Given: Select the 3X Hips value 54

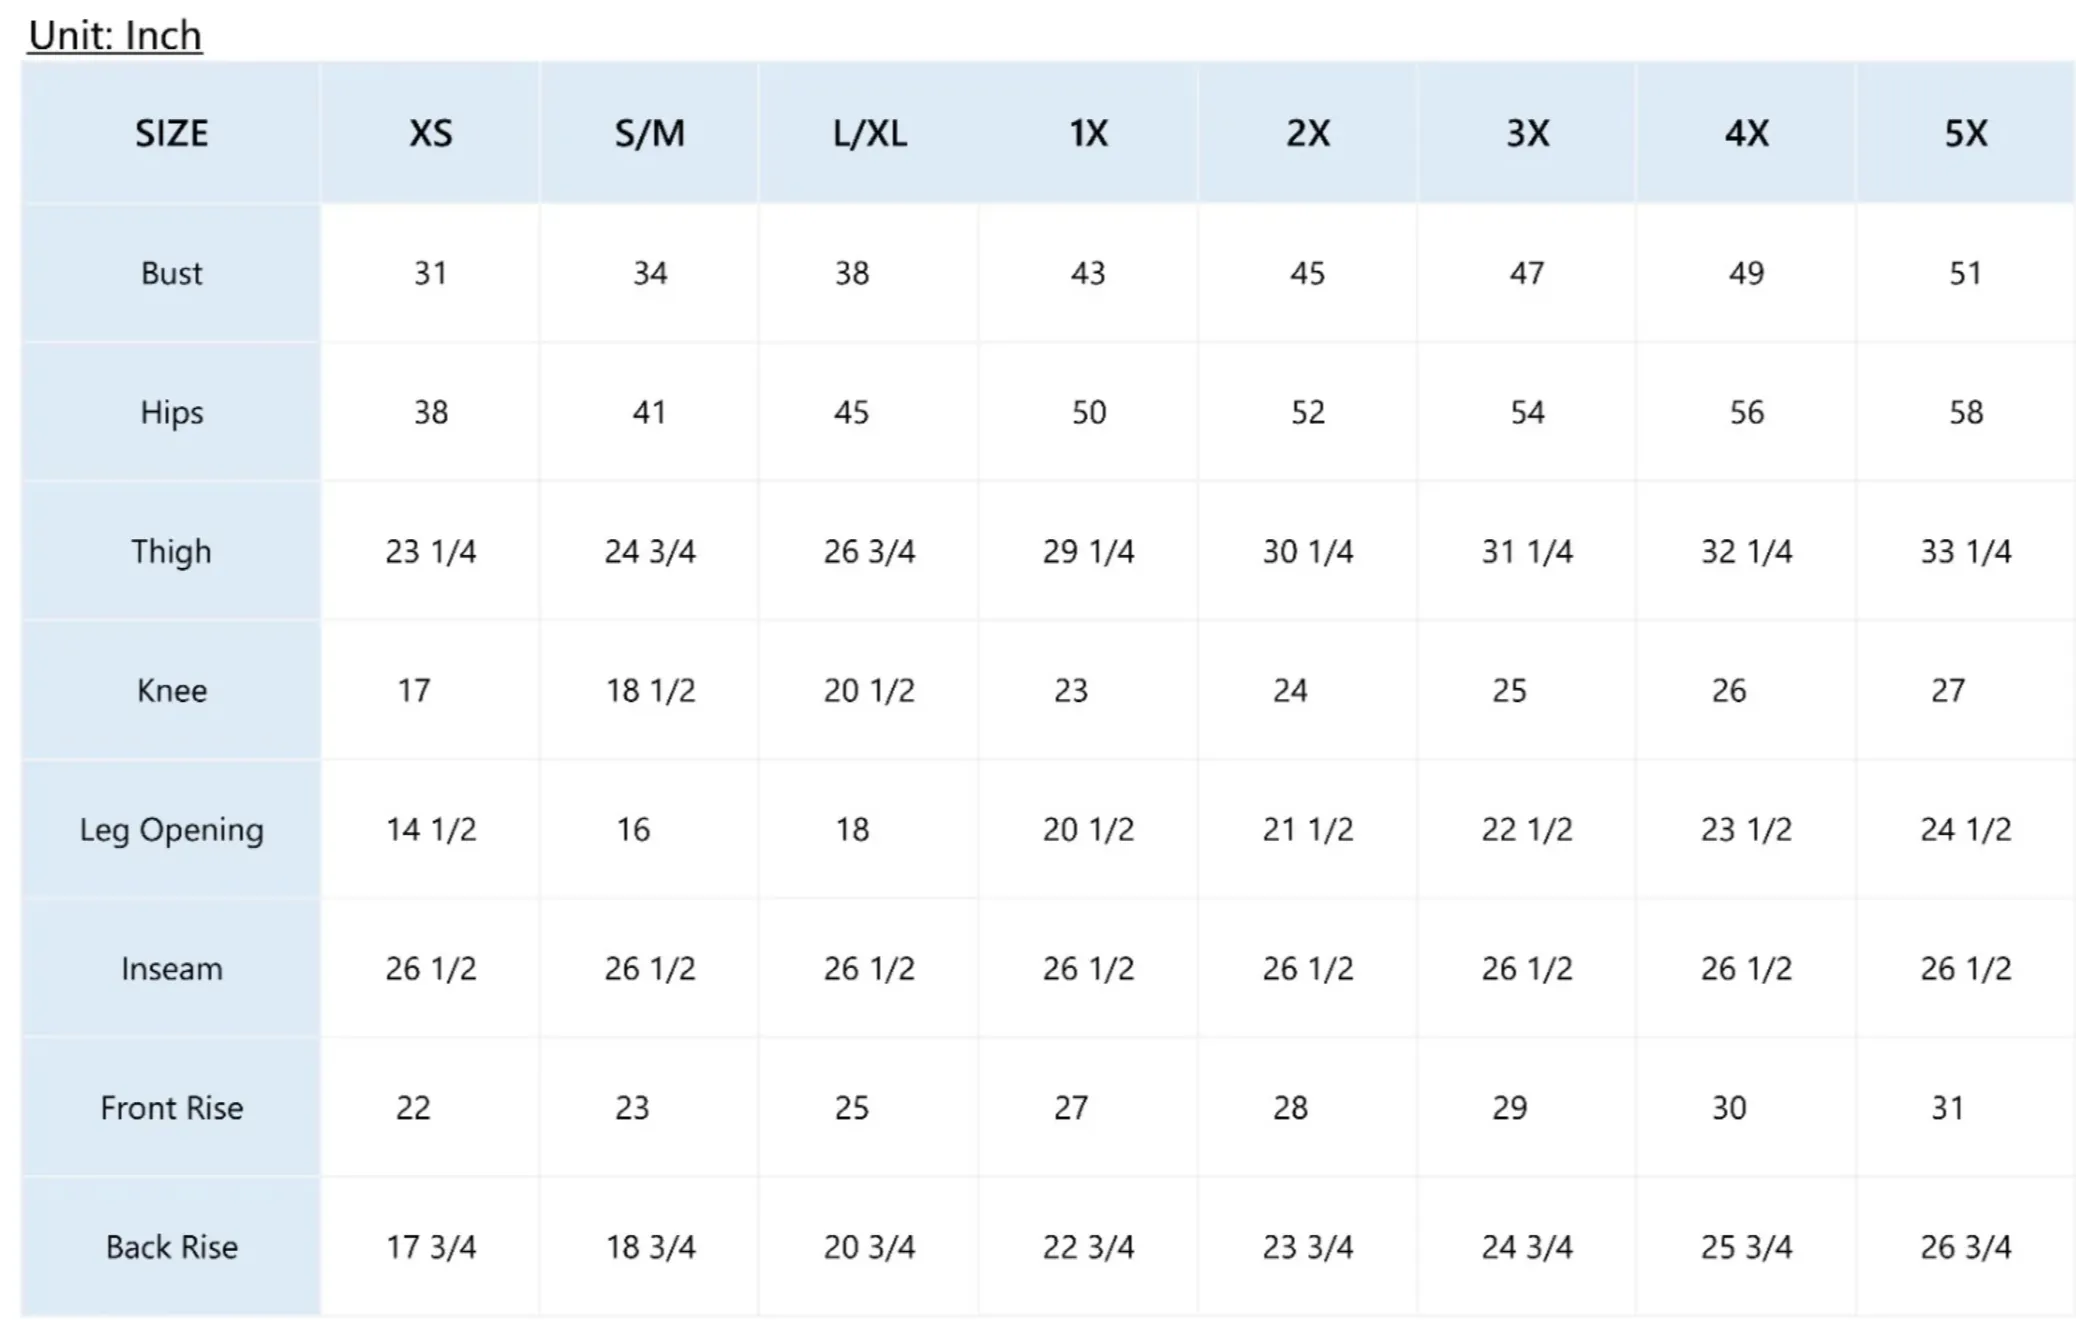Looking at the screenshot, I should pos(1527,412).
